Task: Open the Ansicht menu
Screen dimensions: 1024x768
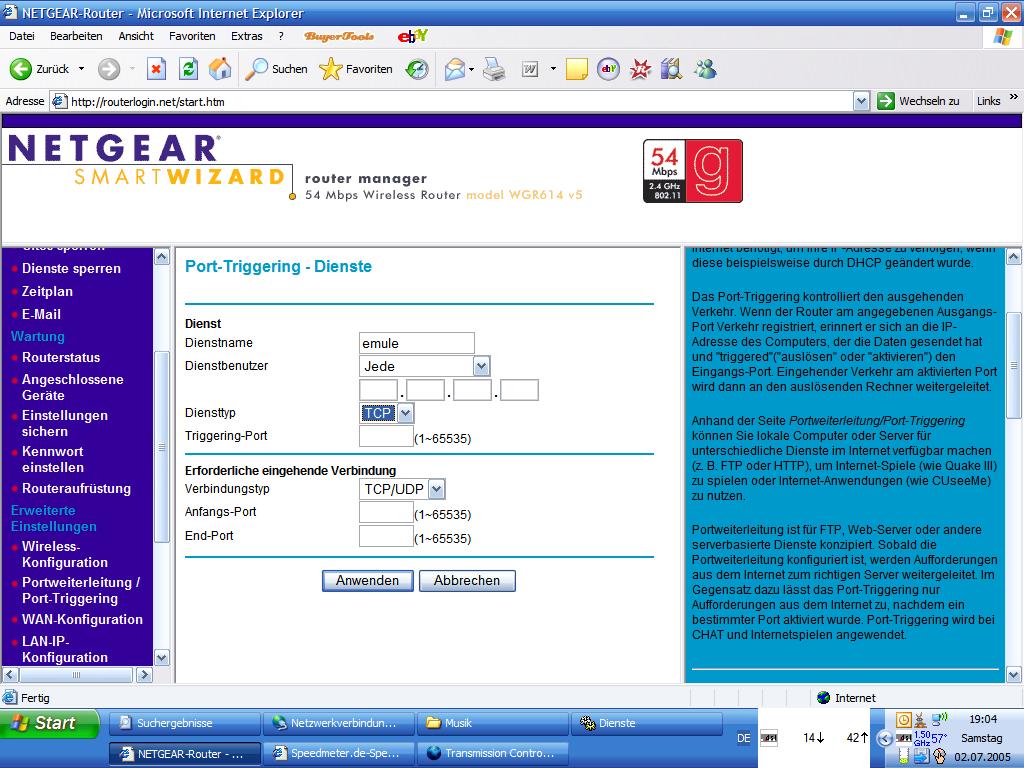Action: point(136,36)
